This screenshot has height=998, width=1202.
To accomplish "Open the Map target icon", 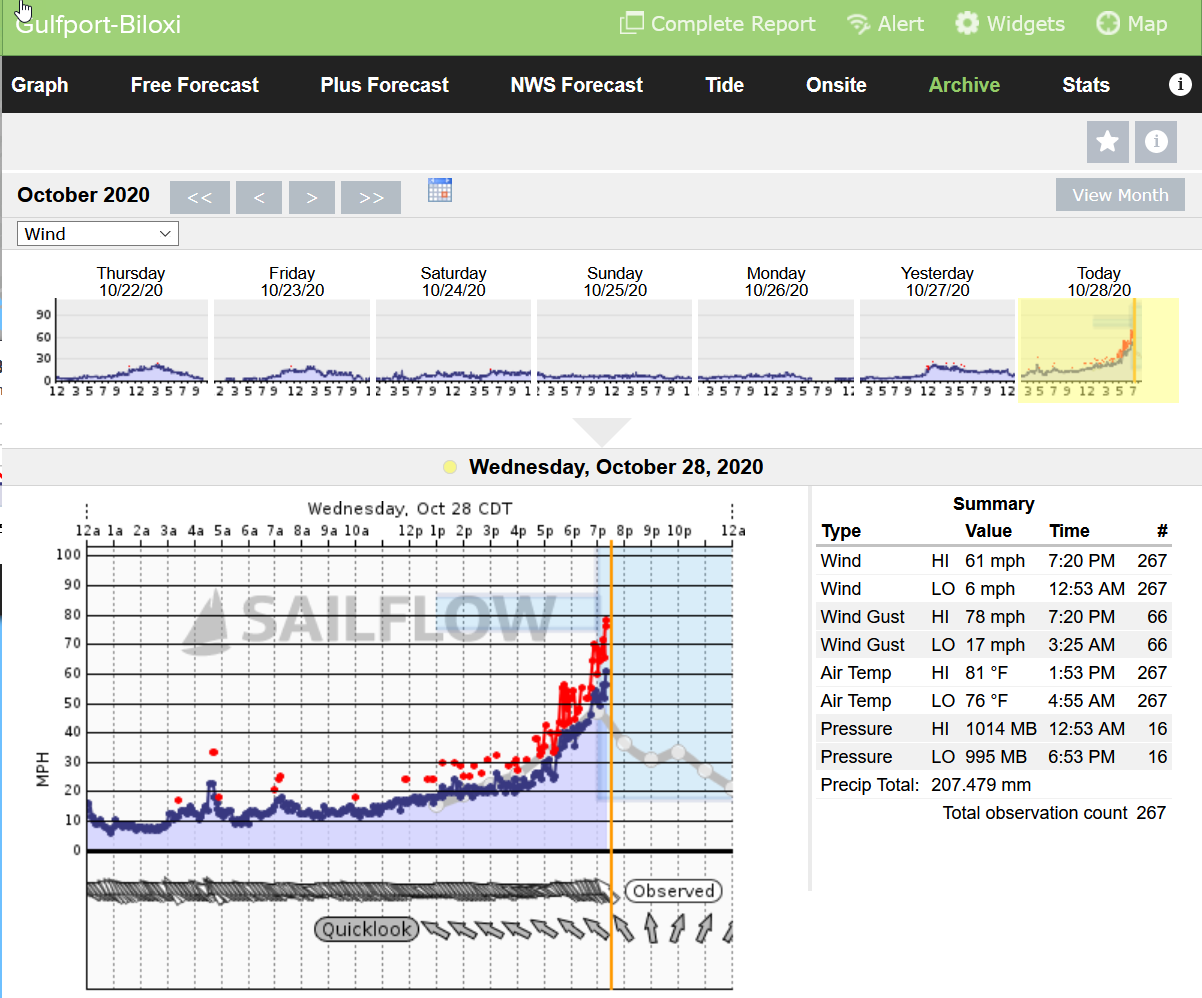I will point(1108,24).
